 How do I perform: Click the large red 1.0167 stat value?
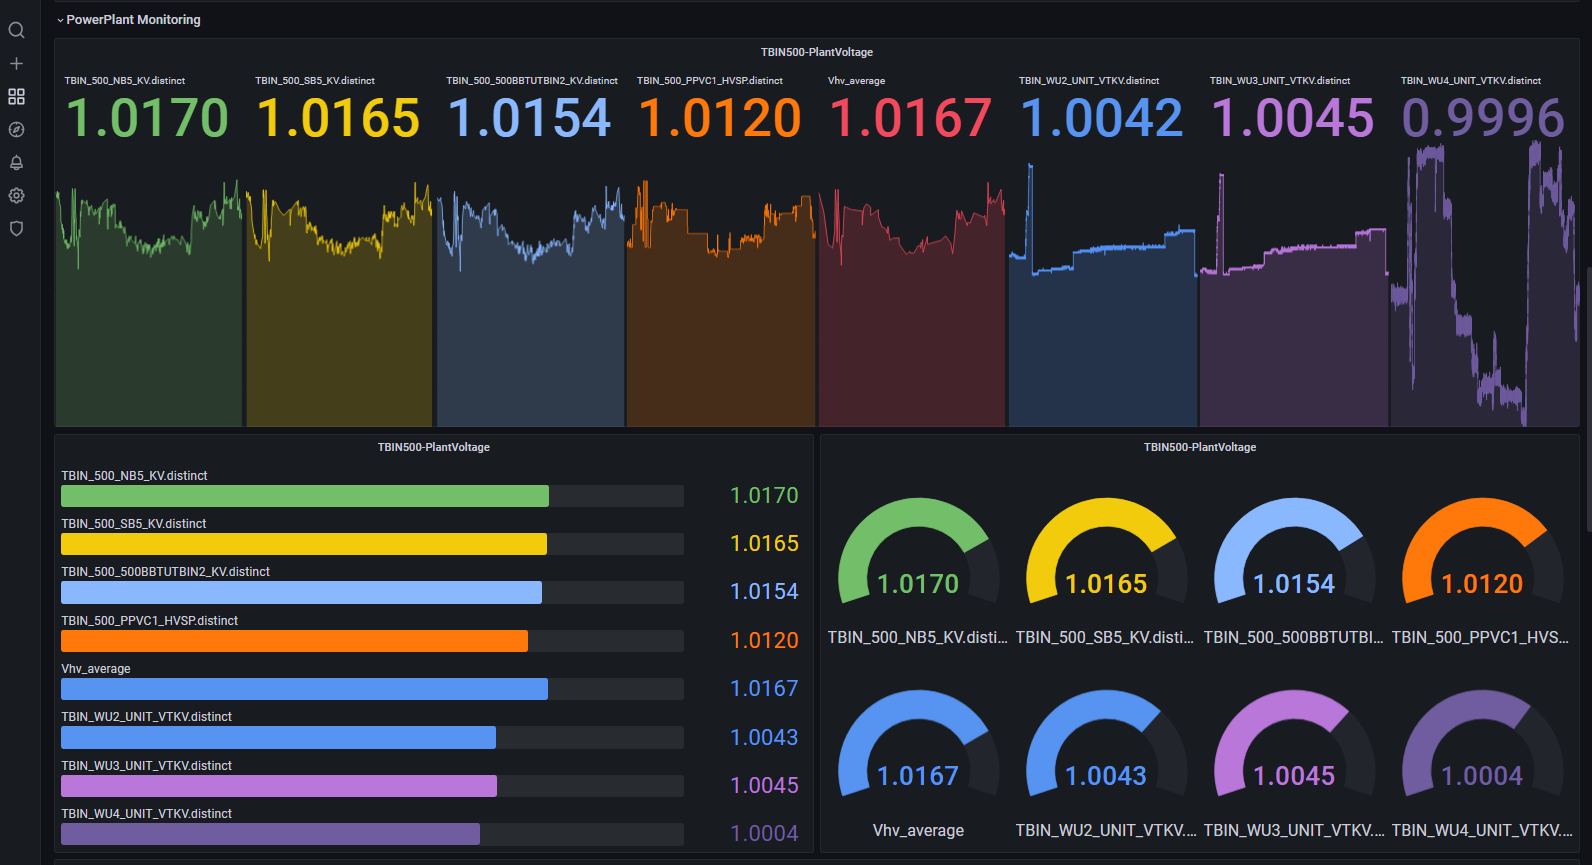pos(910,118)
